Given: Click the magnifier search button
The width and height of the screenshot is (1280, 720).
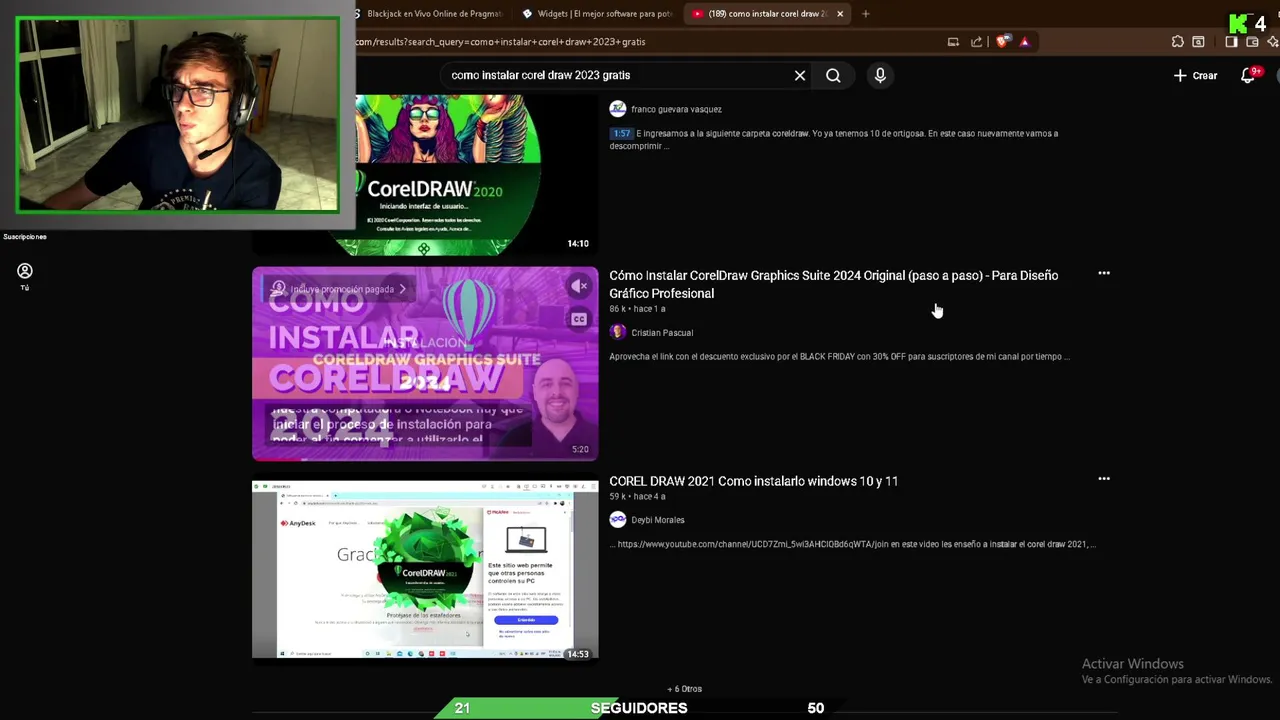Looking at the screenshot, I should (833, 75).
